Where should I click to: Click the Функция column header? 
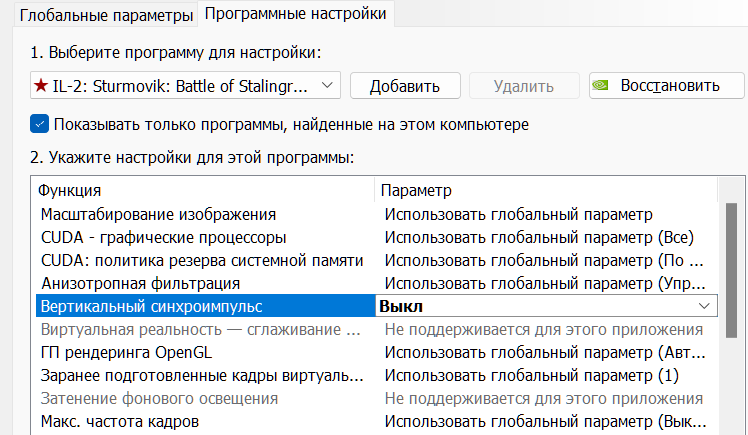point(70,190)
